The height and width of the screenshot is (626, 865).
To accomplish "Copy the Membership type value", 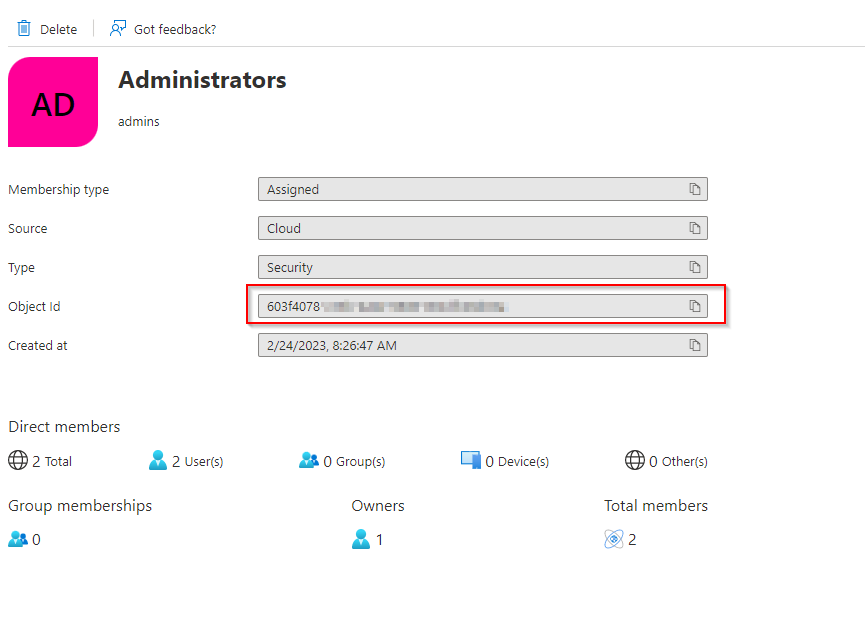I will click(694, 189).
